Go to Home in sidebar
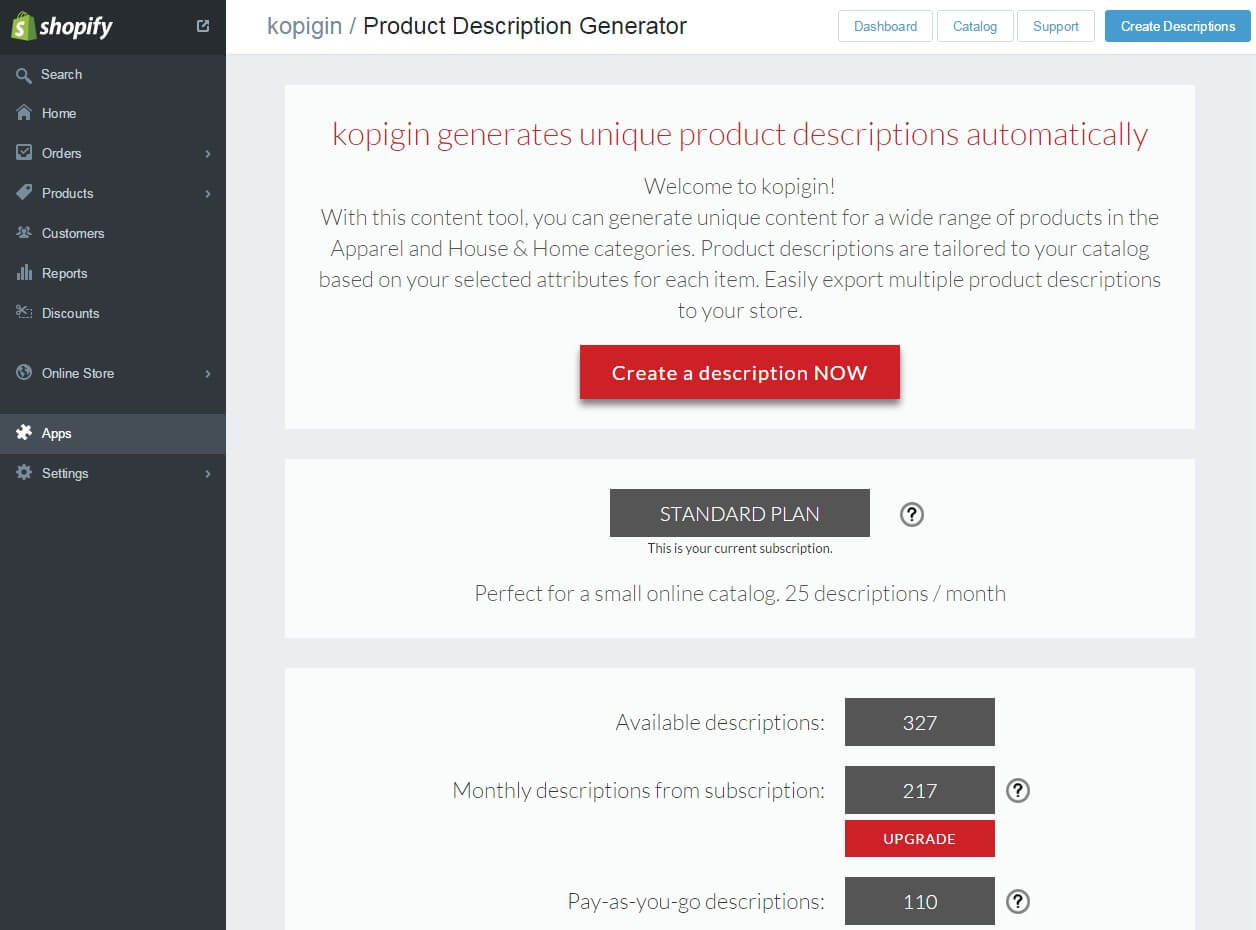This screenshot has height=930, width=1256. [x=113, y=113]
